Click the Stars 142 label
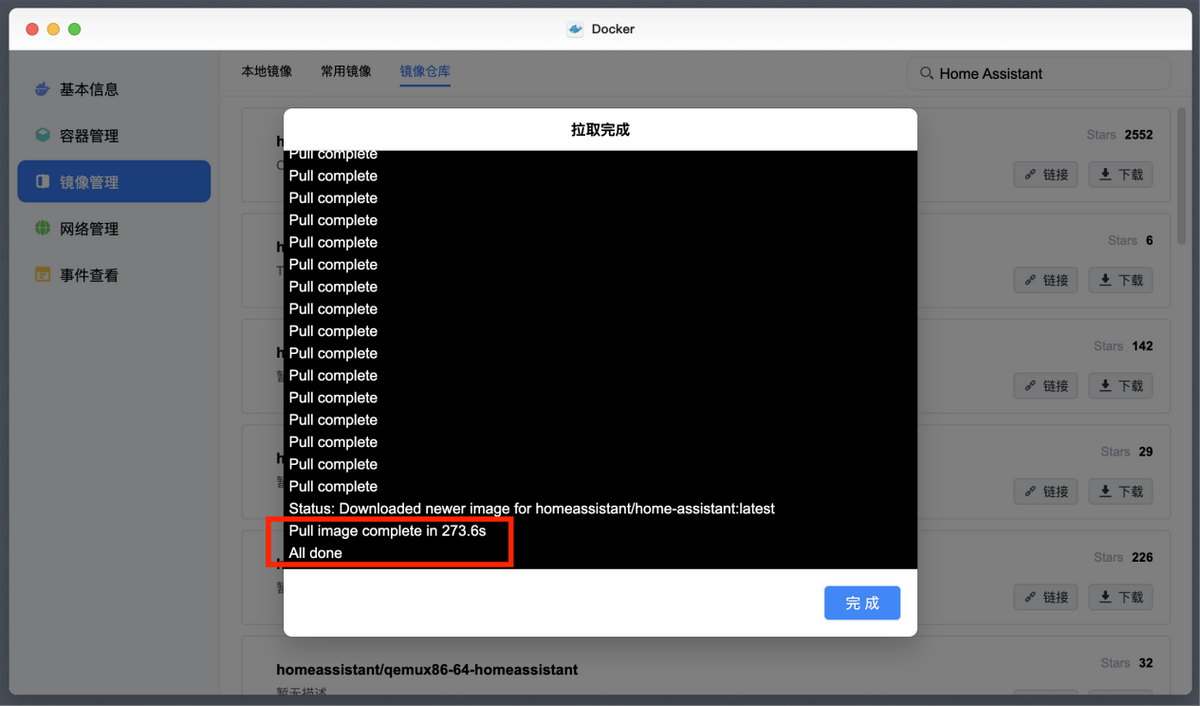 [1123, 346]
